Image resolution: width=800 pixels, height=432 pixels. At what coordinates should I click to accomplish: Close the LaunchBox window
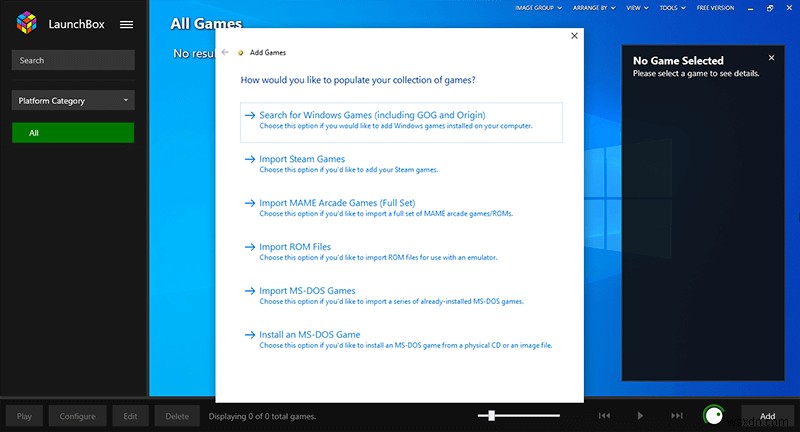coord(789,8)
